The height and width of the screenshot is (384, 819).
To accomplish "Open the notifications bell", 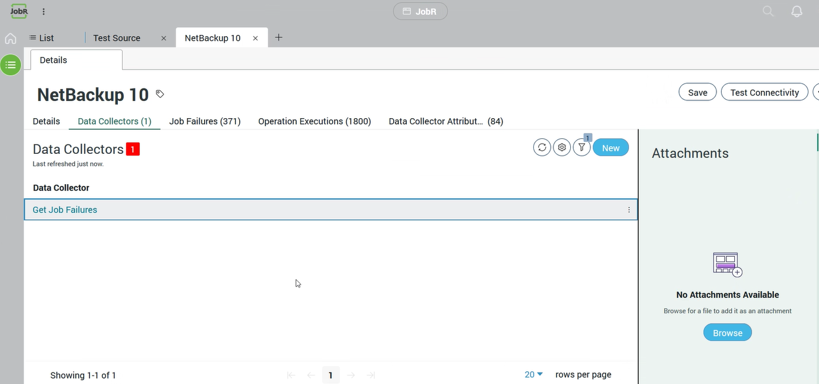I will click(x=797, y=11).
